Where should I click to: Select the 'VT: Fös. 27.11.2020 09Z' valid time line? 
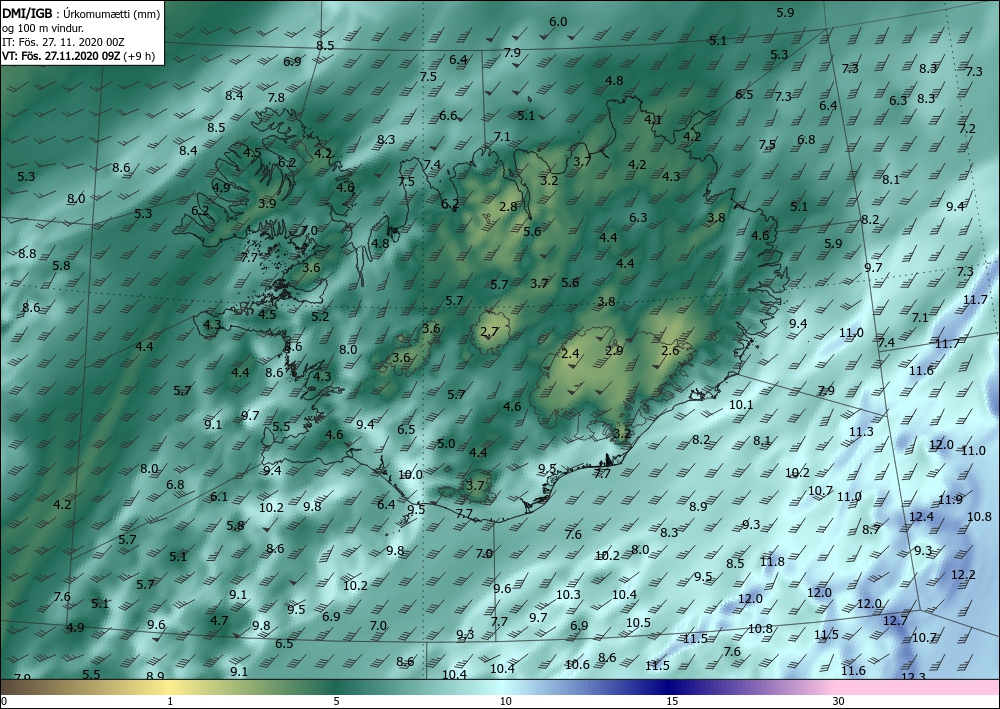(x=61, y=55)
